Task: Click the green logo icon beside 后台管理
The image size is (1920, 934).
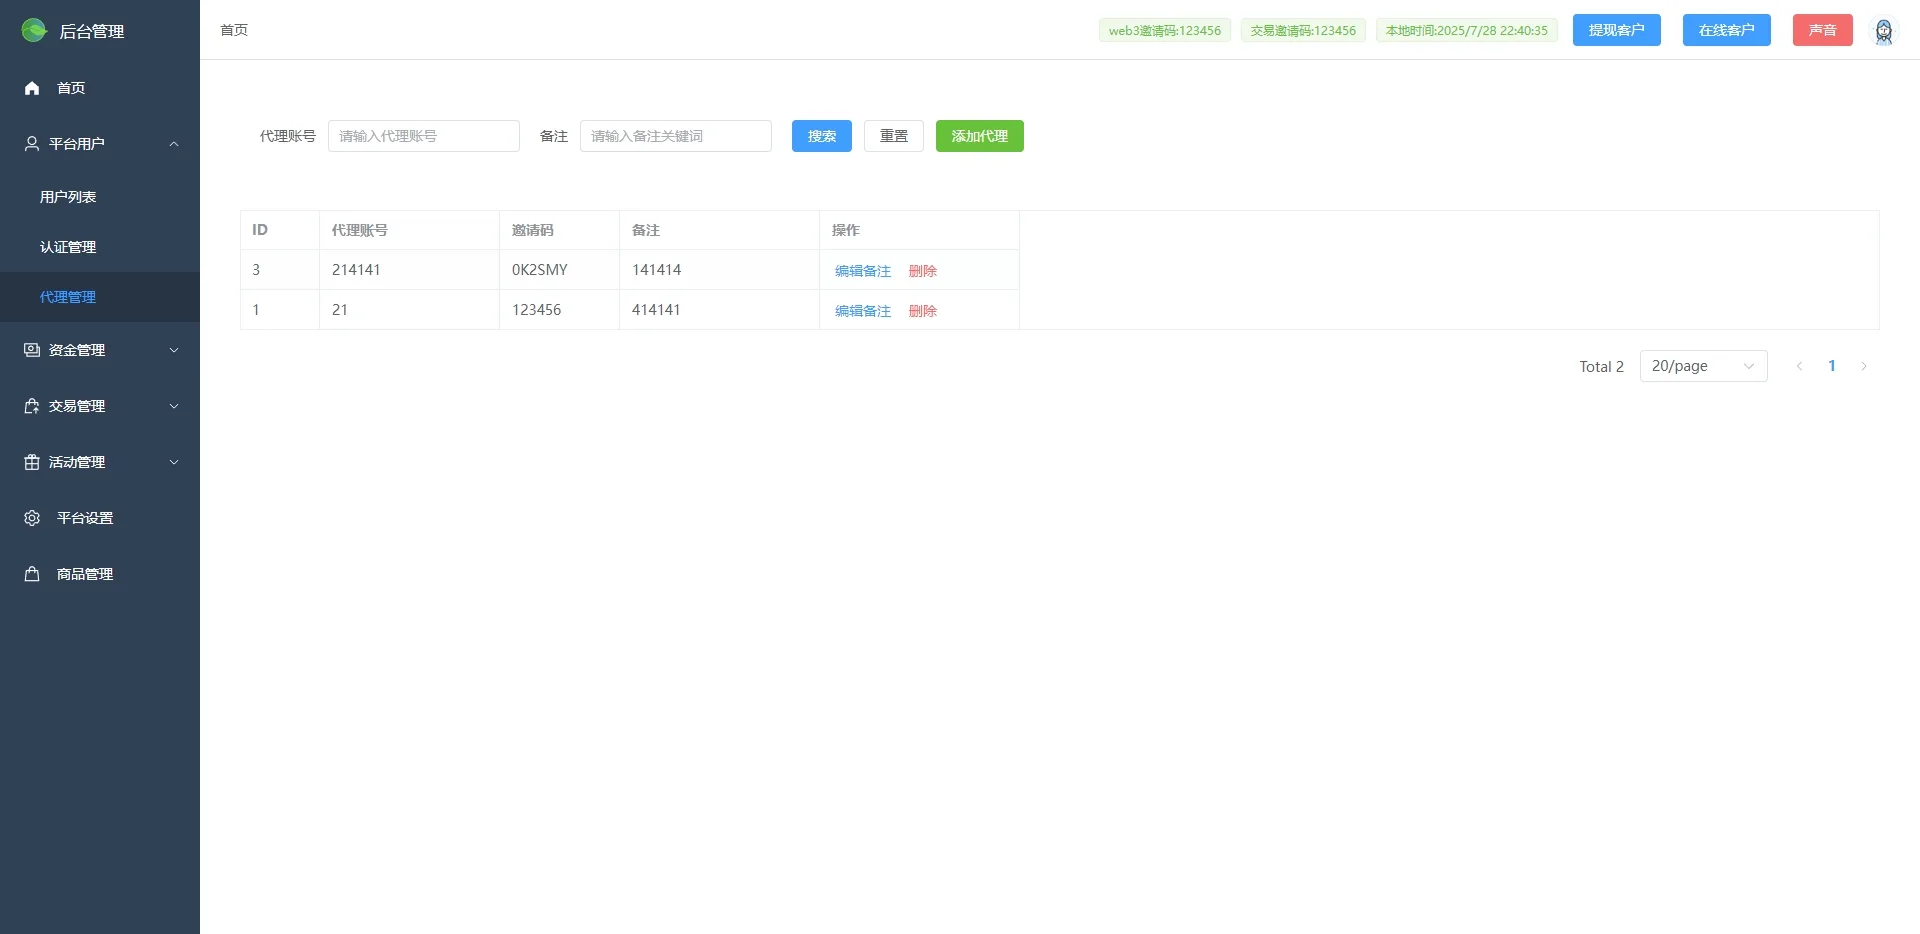Action: [34, 31]
